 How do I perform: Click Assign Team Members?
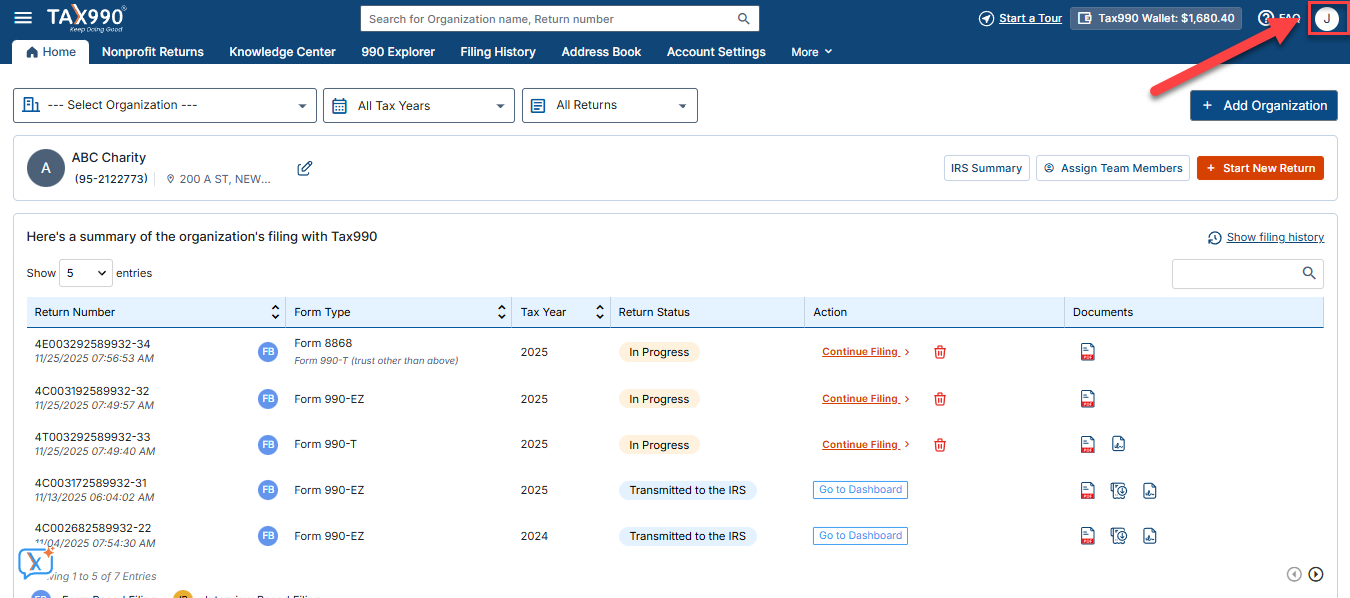(x=1113, y=168)
